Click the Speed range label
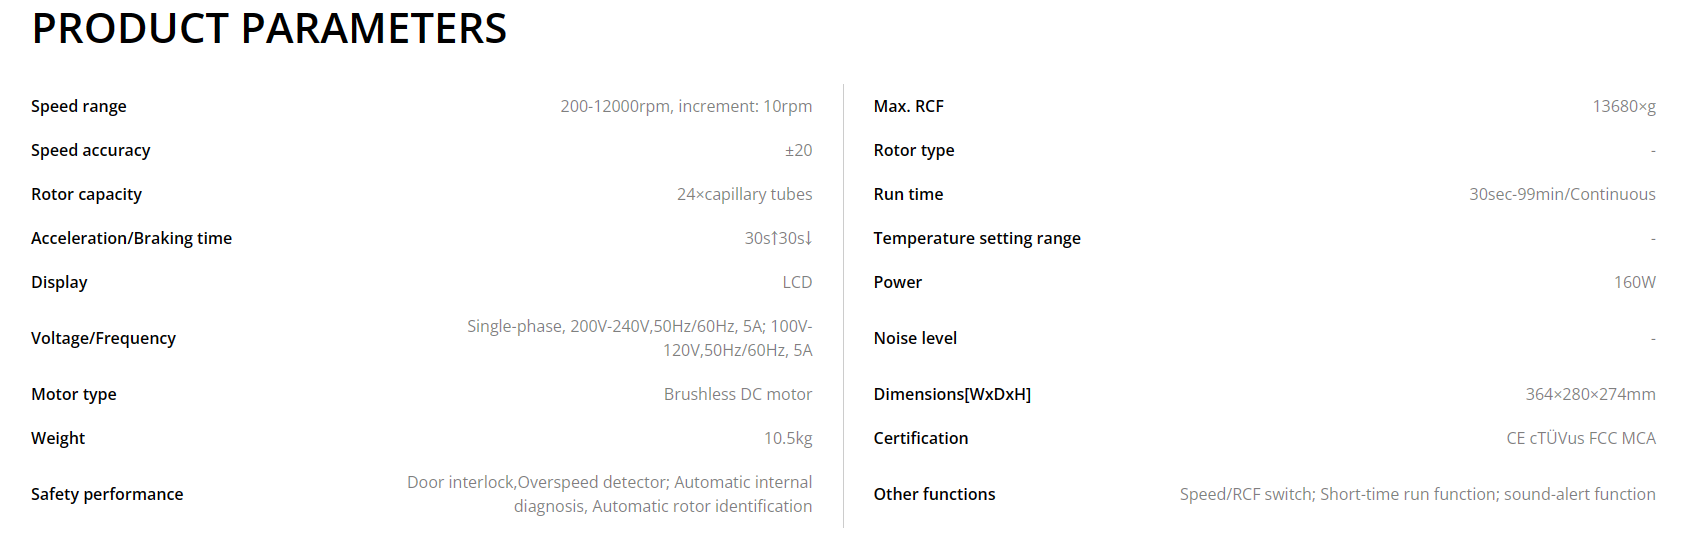1690x535 pixels. (79, 106)
